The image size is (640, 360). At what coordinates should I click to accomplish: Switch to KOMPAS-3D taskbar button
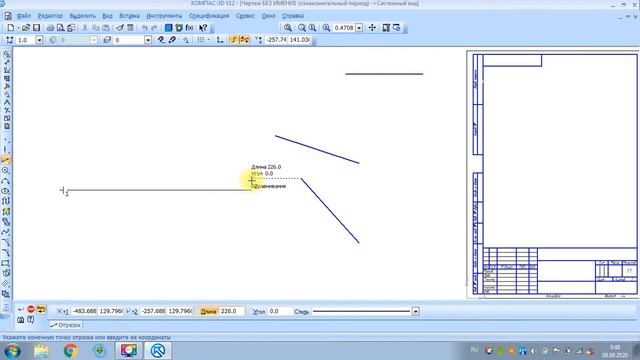158,351
